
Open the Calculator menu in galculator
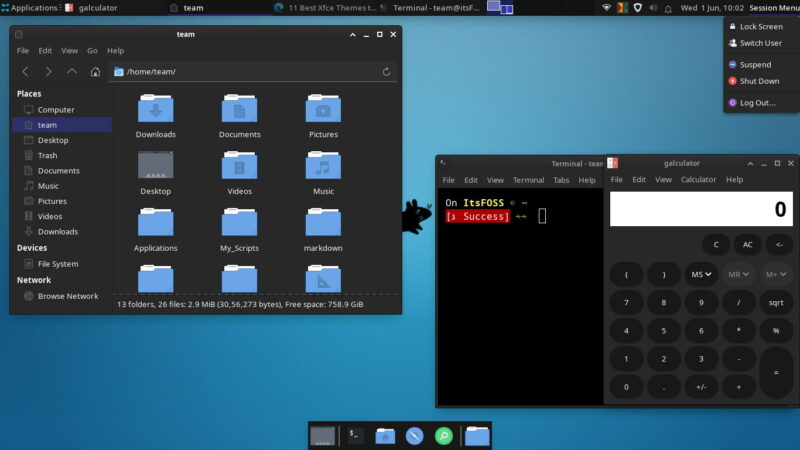(x=698, y=180)
